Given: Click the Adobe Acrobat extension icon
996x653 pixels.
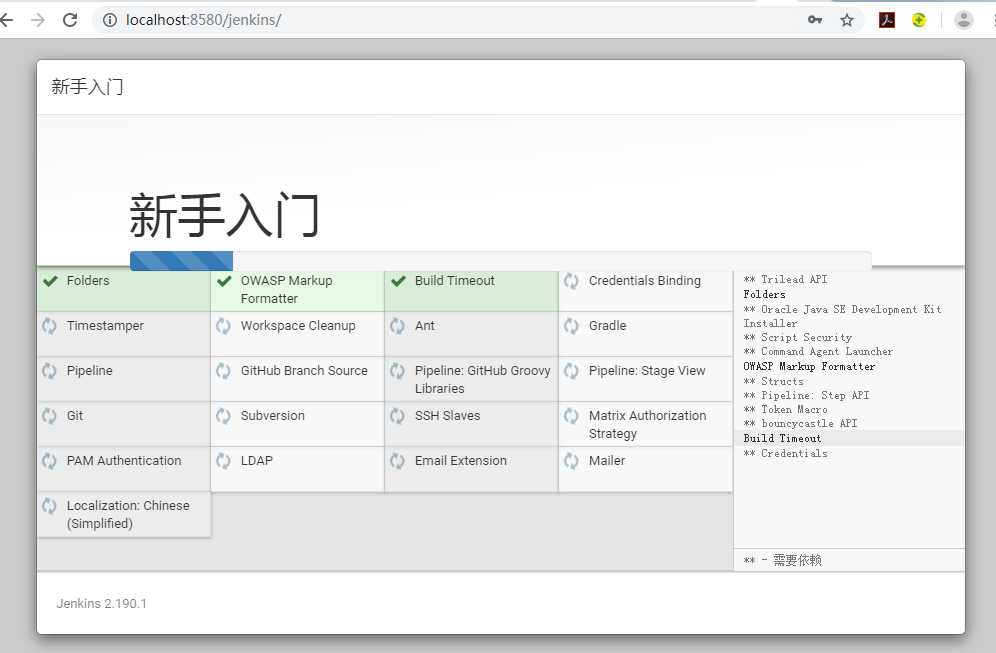Looking at the screenshot, I should [887, 20].
